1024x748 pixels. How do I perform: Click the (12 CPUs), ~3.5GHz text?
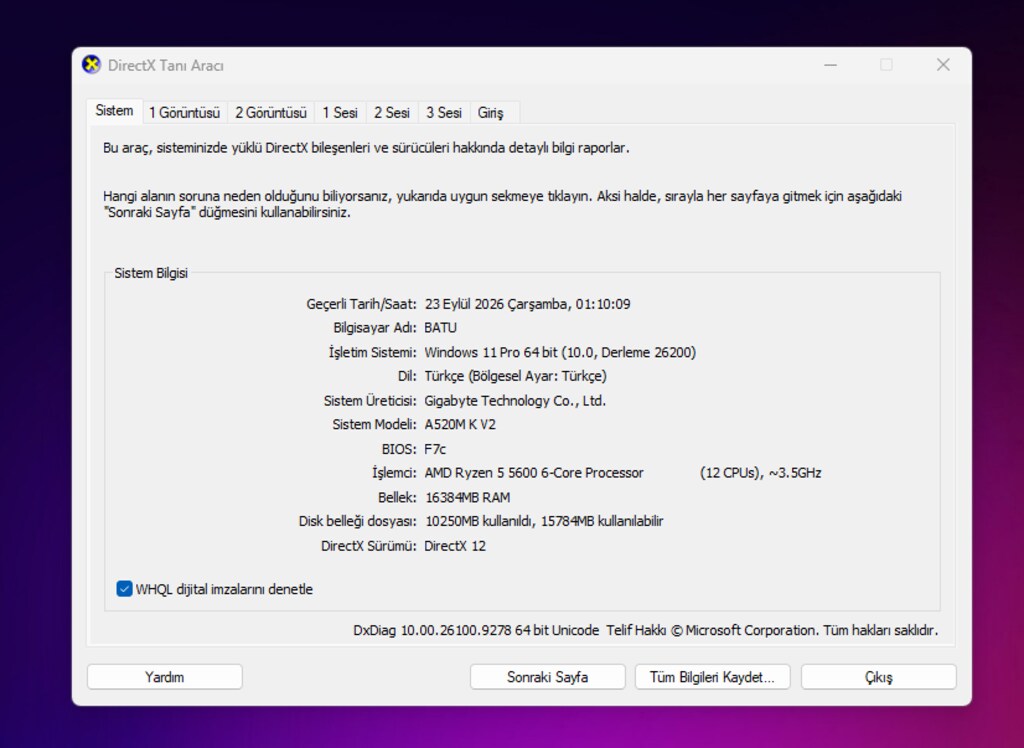tap(761, 473)
